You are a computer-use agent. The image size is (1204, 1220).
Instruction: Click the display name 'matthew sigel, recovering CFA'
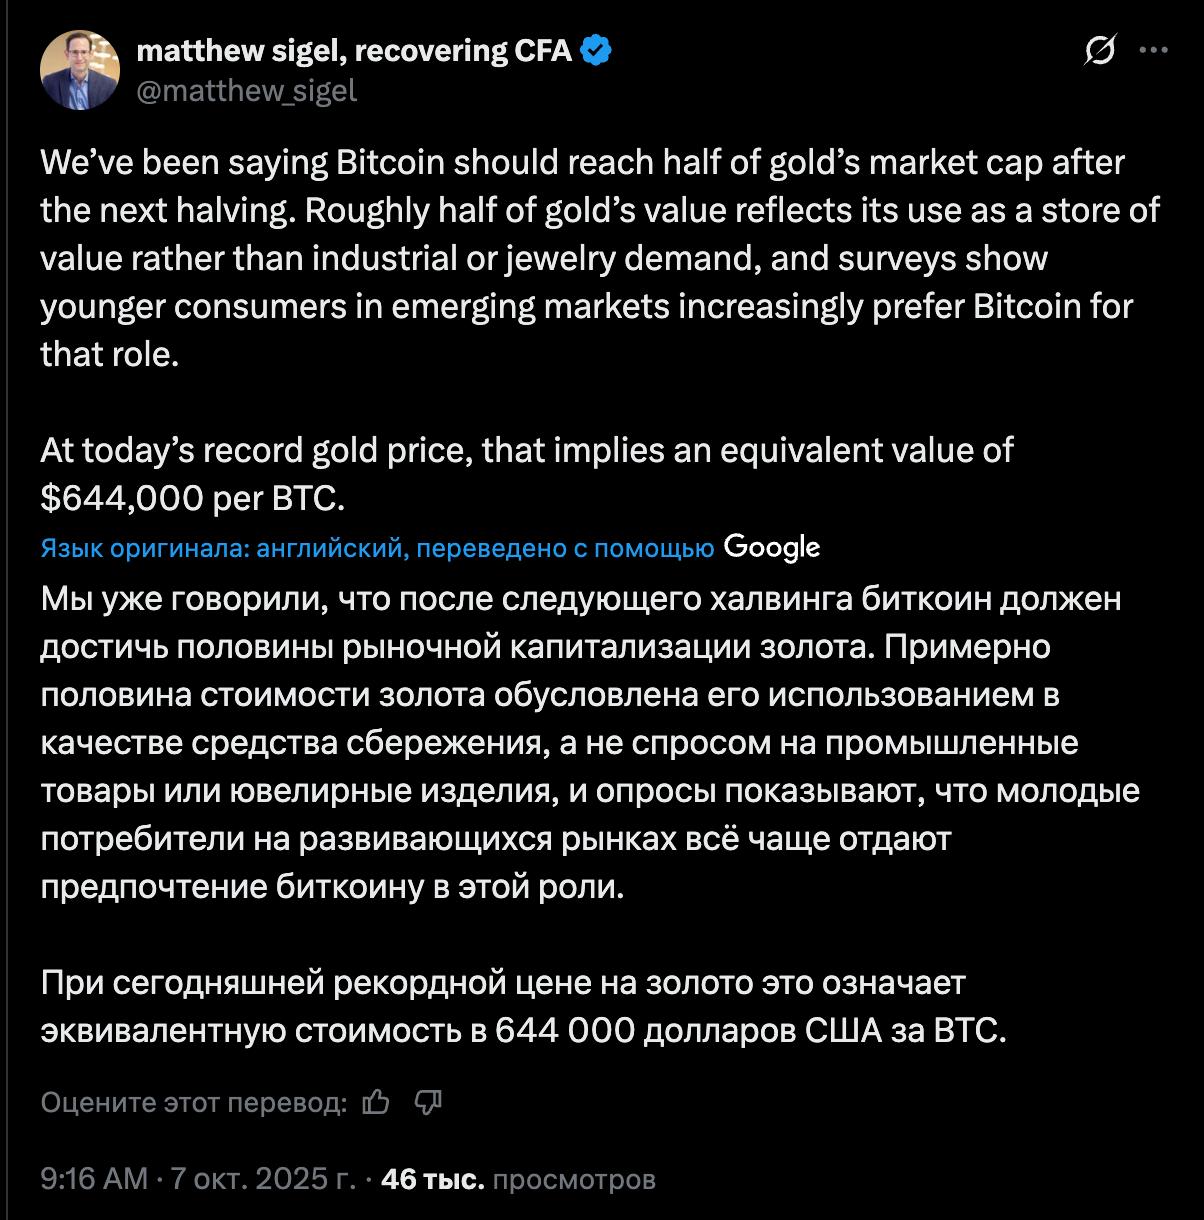point(354,50)
